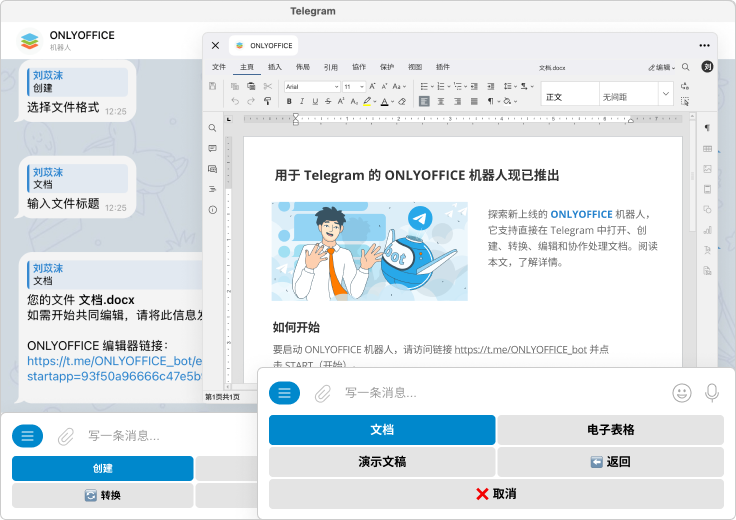Click the About info icon in left sidebar
Viewport: 736px width, 520px height.
click(x=213, y=210)
